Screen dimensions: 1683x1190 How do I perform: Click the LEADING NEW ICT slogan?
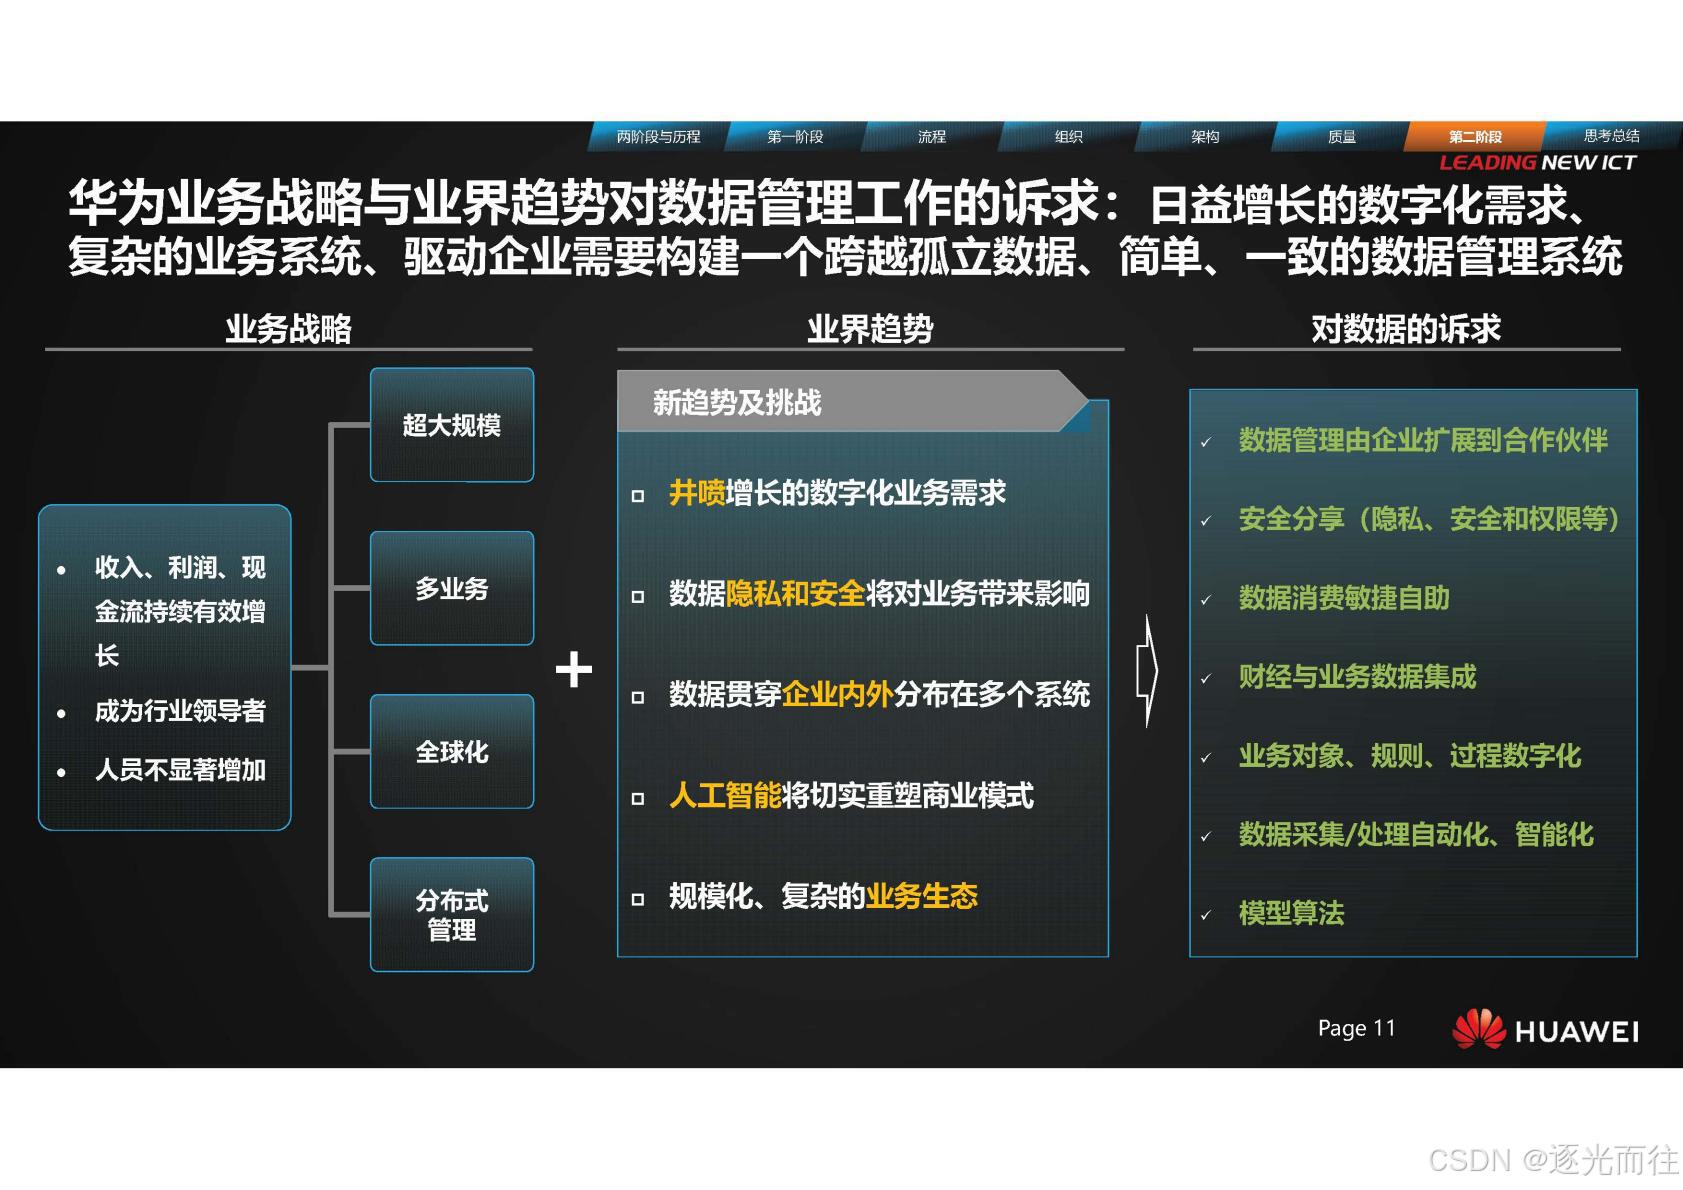(x=1538, y=163)
